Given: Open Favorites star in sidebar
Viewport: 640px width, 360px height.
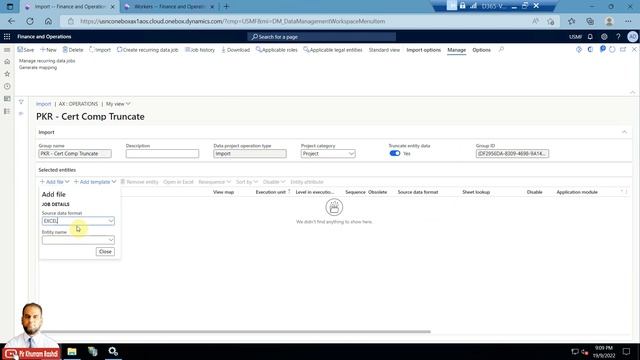Looking at the screenshot, I should point(7,74).
